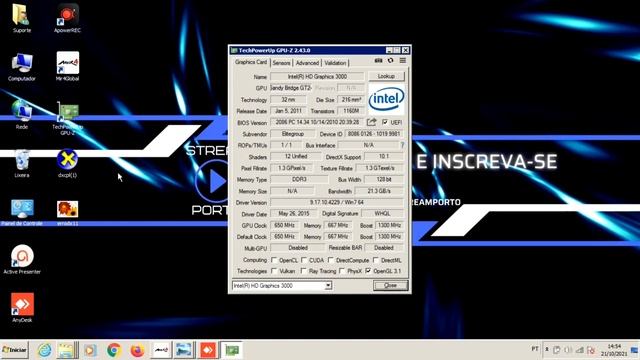The height and width of the screenshot is (360, 640).
Task: Open Internet Explorer from the taskbar
Action: 45,350
